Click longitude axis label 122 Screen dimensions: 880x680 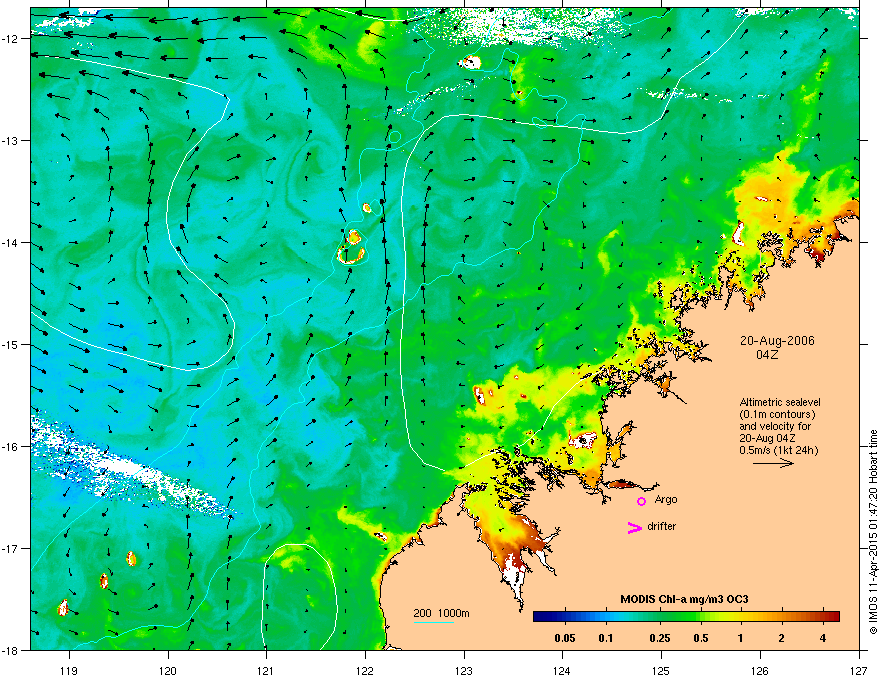tap(365, 670)
